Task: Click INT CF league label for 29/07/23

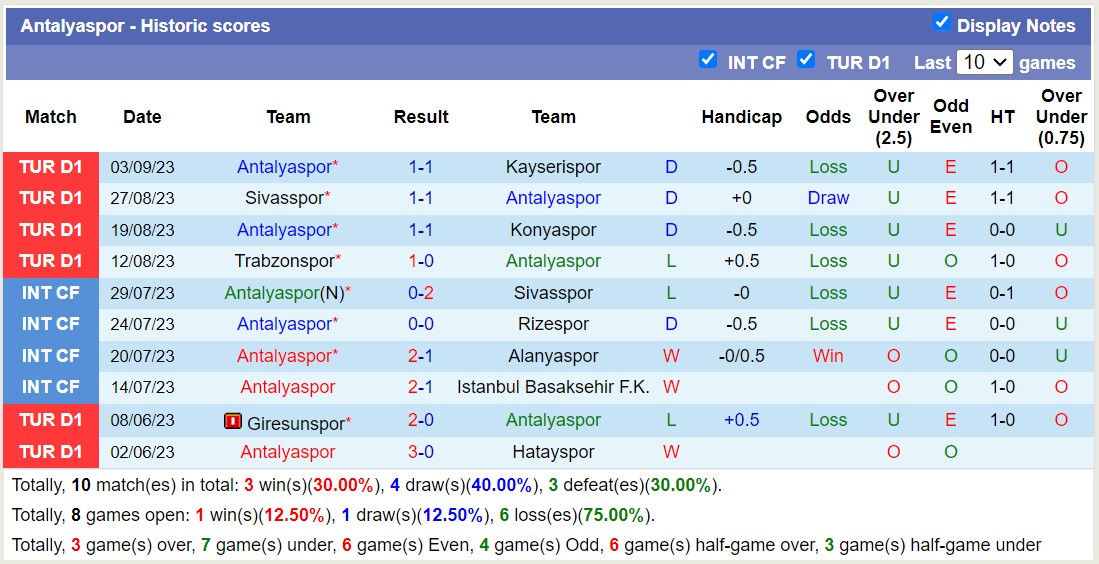Action: 51,293
